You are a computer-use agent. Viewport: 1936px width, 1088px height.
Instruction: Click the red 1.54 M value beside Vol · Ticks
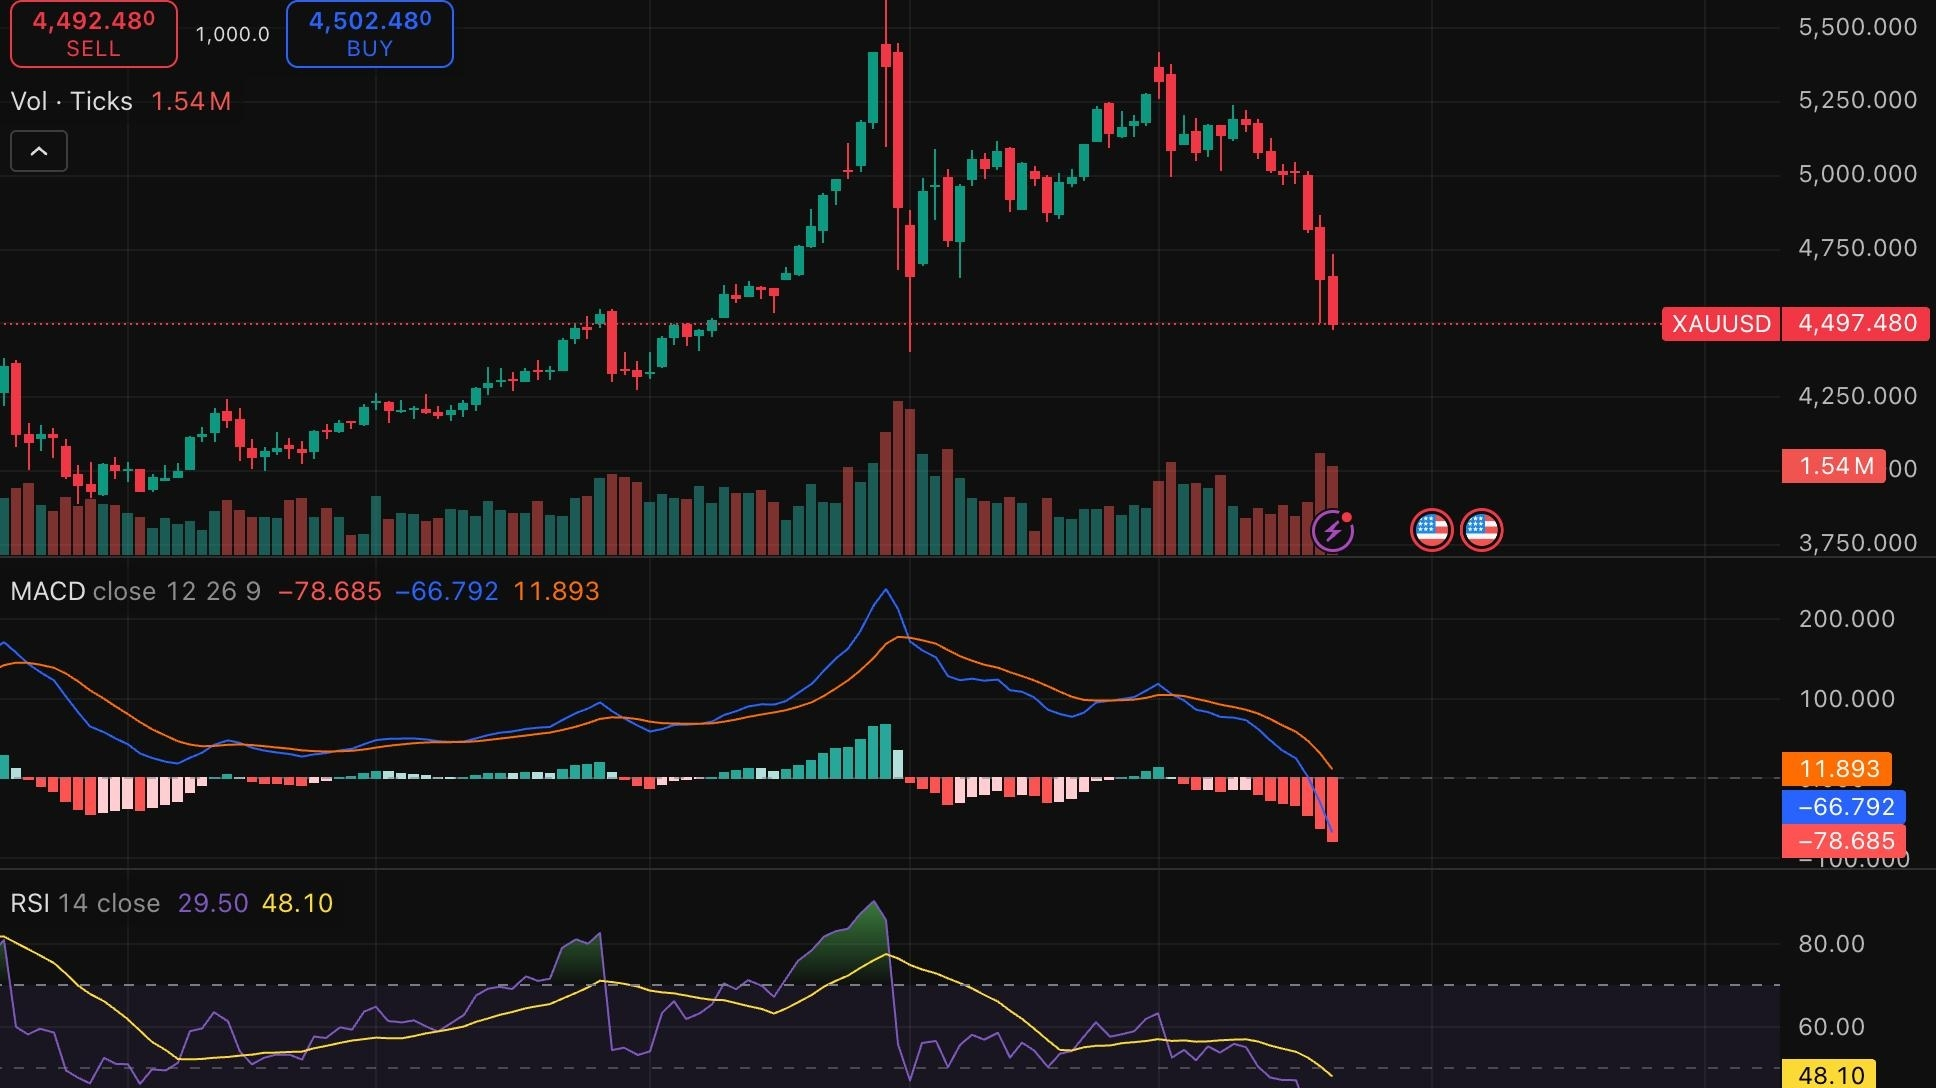coord(190,101)
